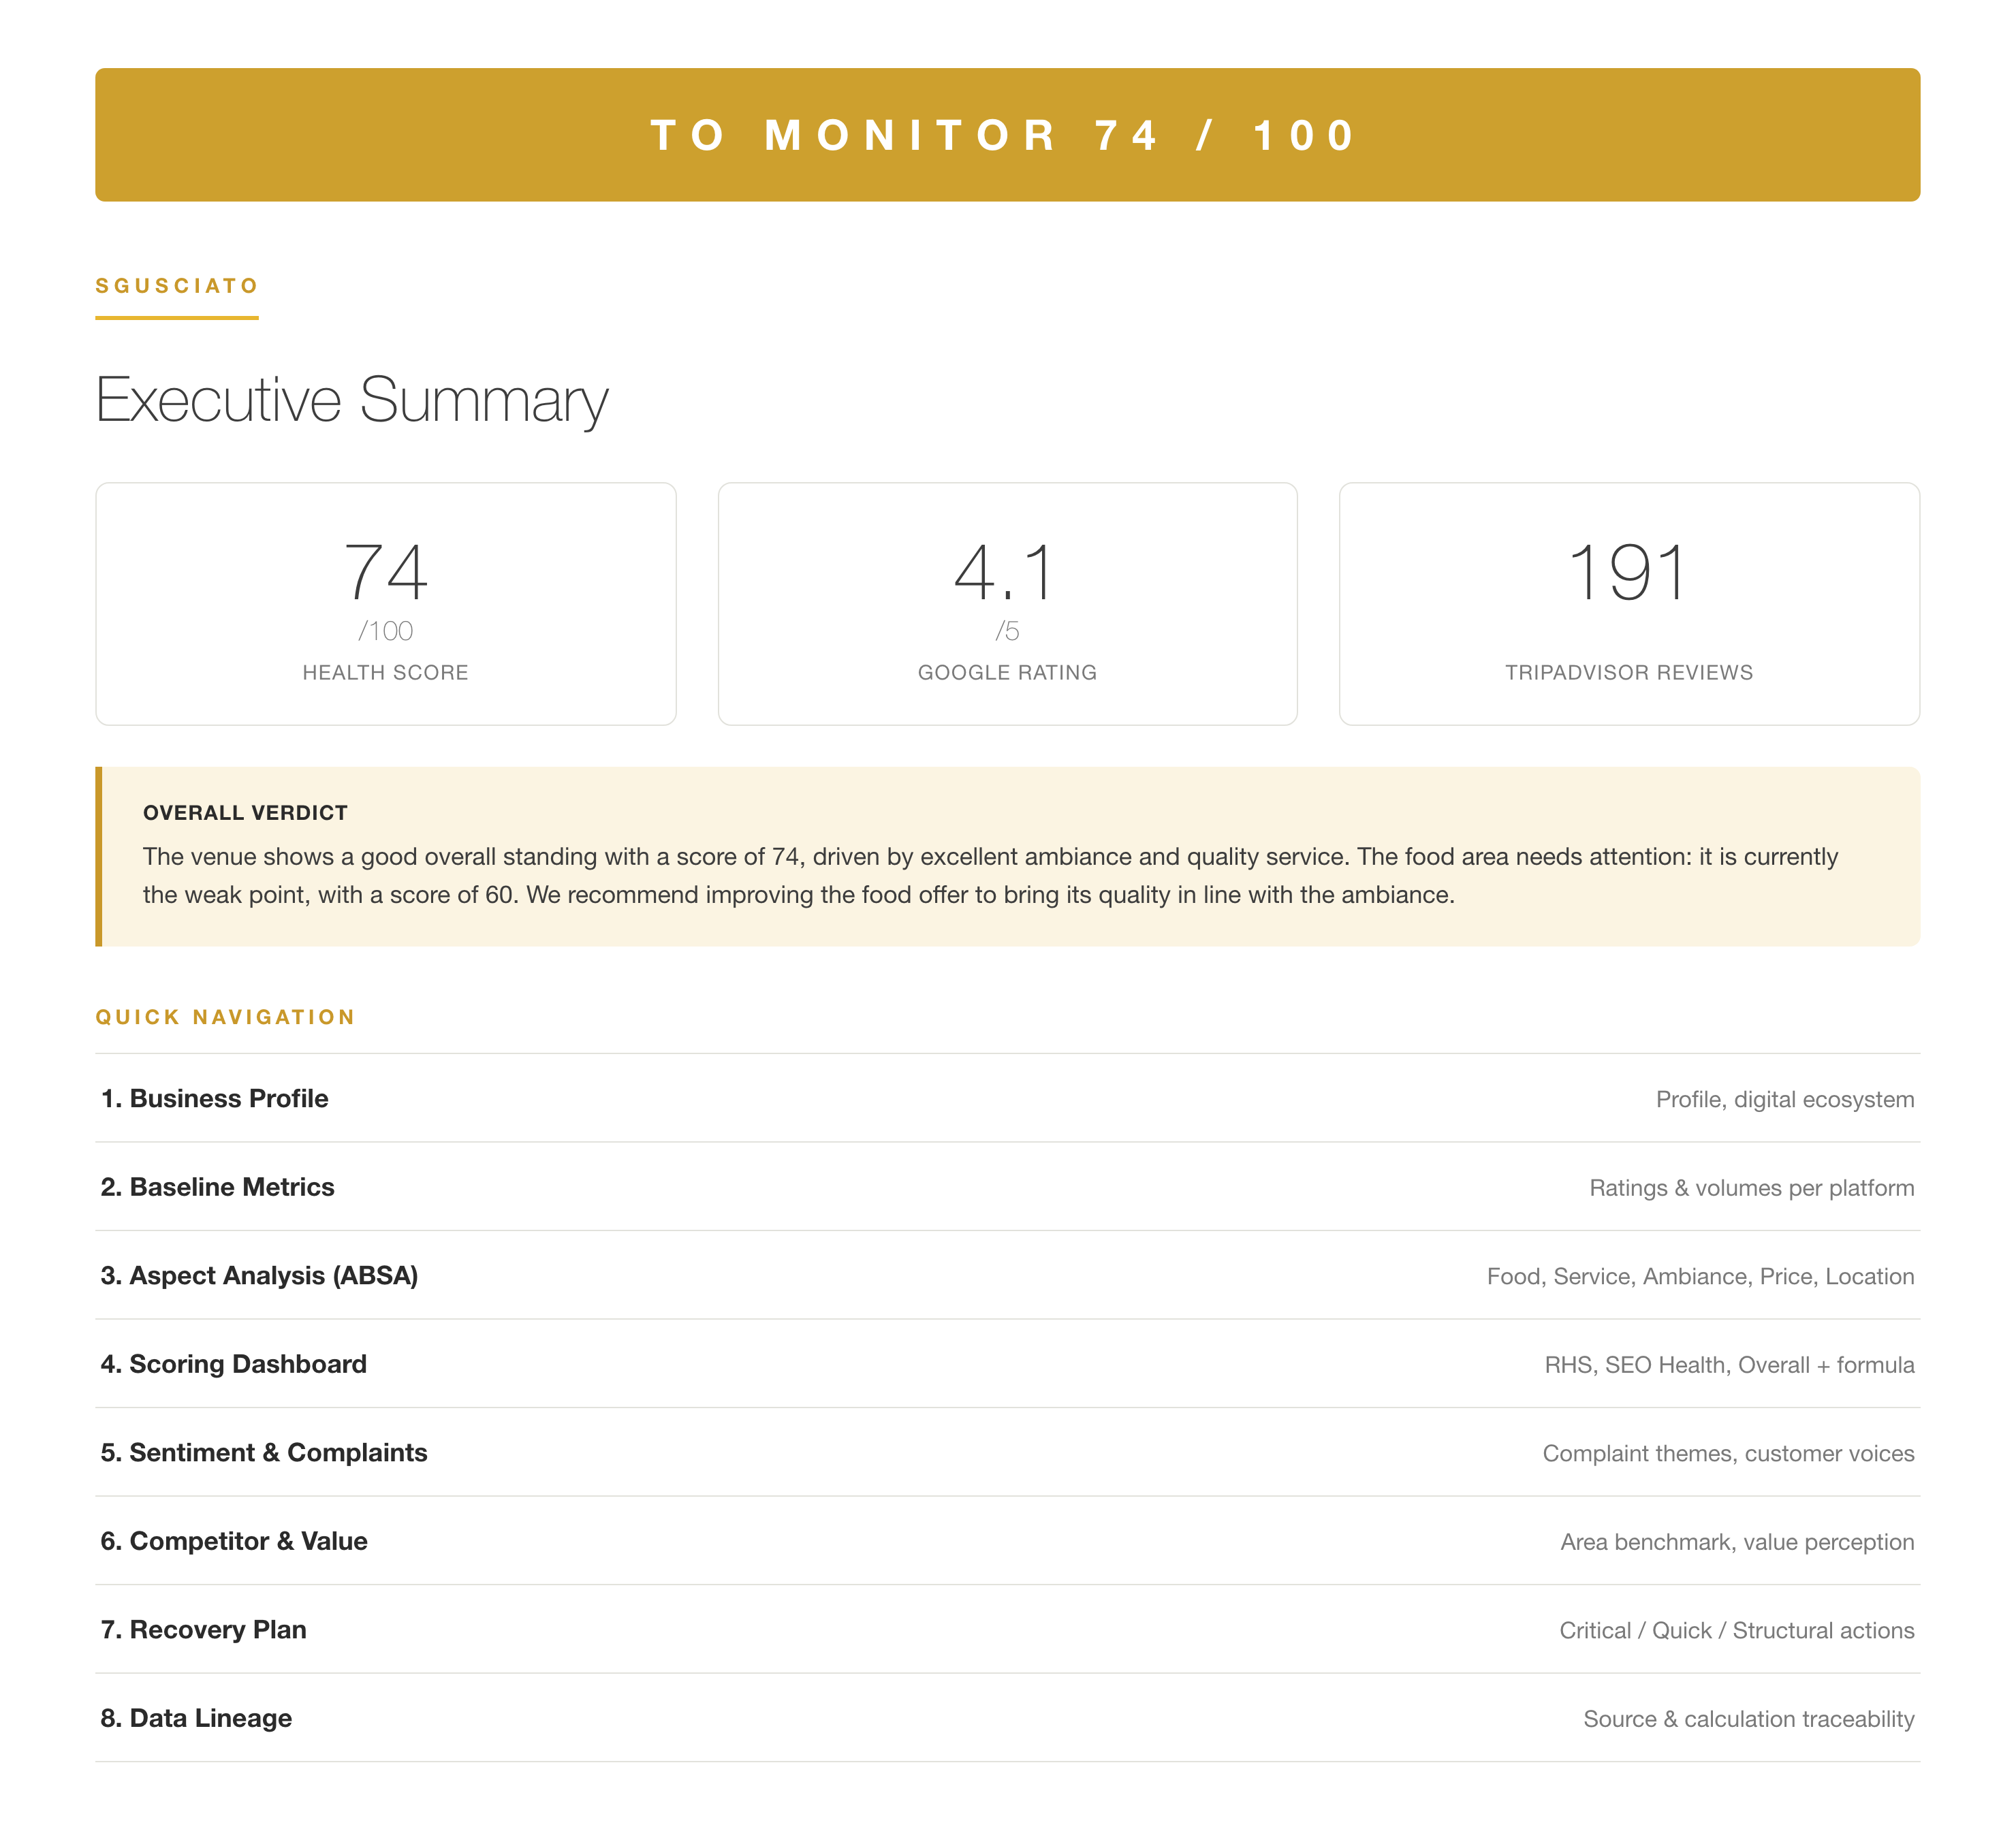Go to Baseline Metrics section

[x=1007, y=1187]
